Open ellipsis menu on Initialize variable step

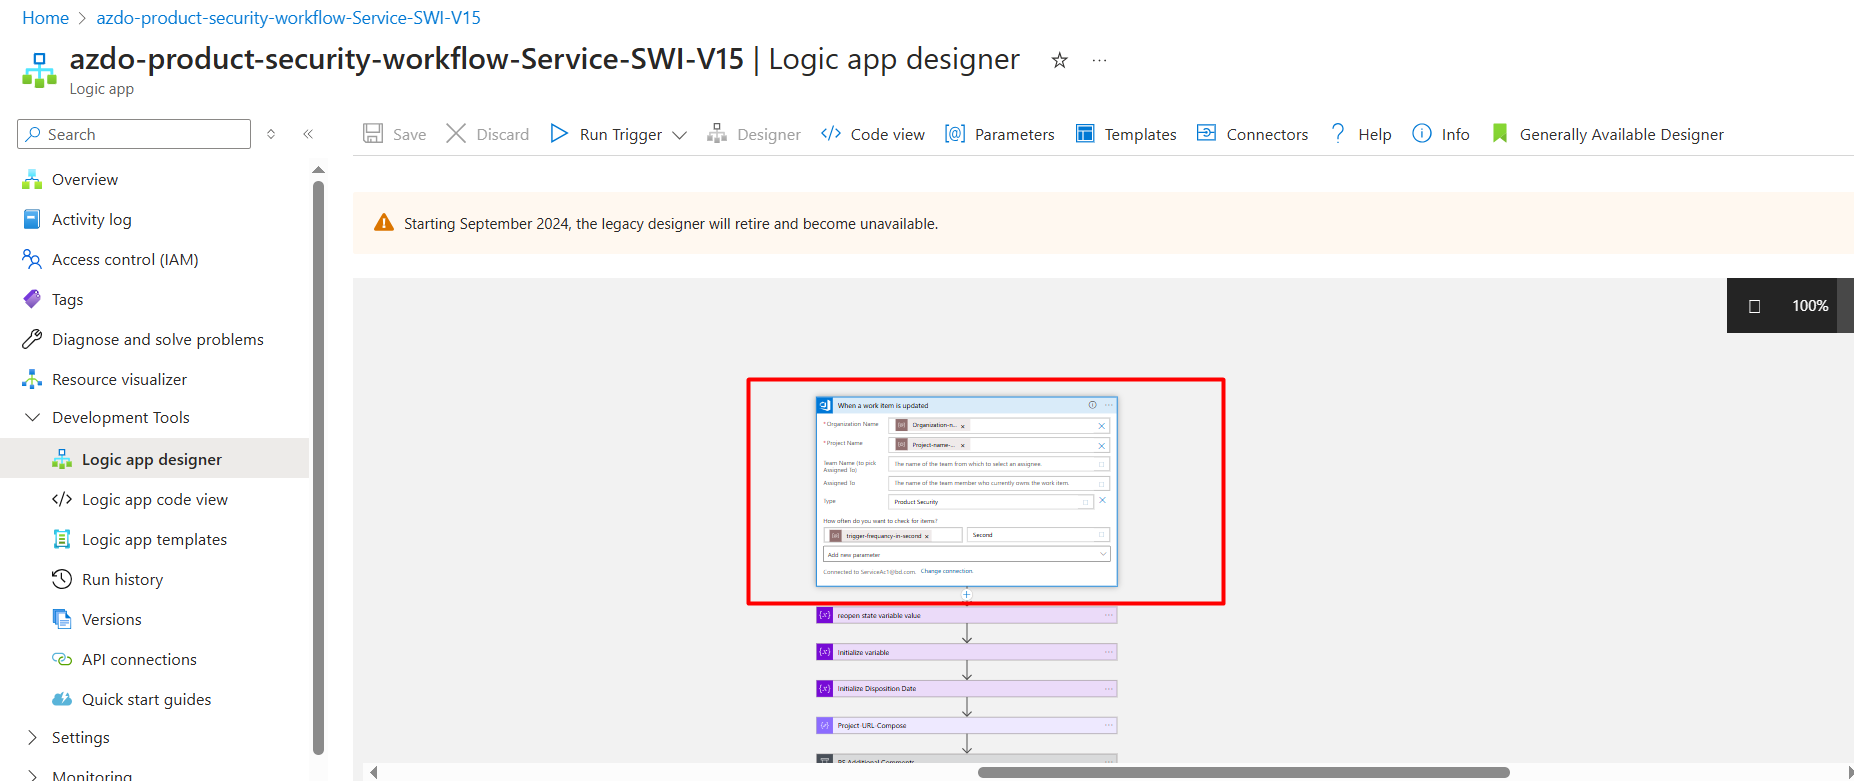point(1108,652)
